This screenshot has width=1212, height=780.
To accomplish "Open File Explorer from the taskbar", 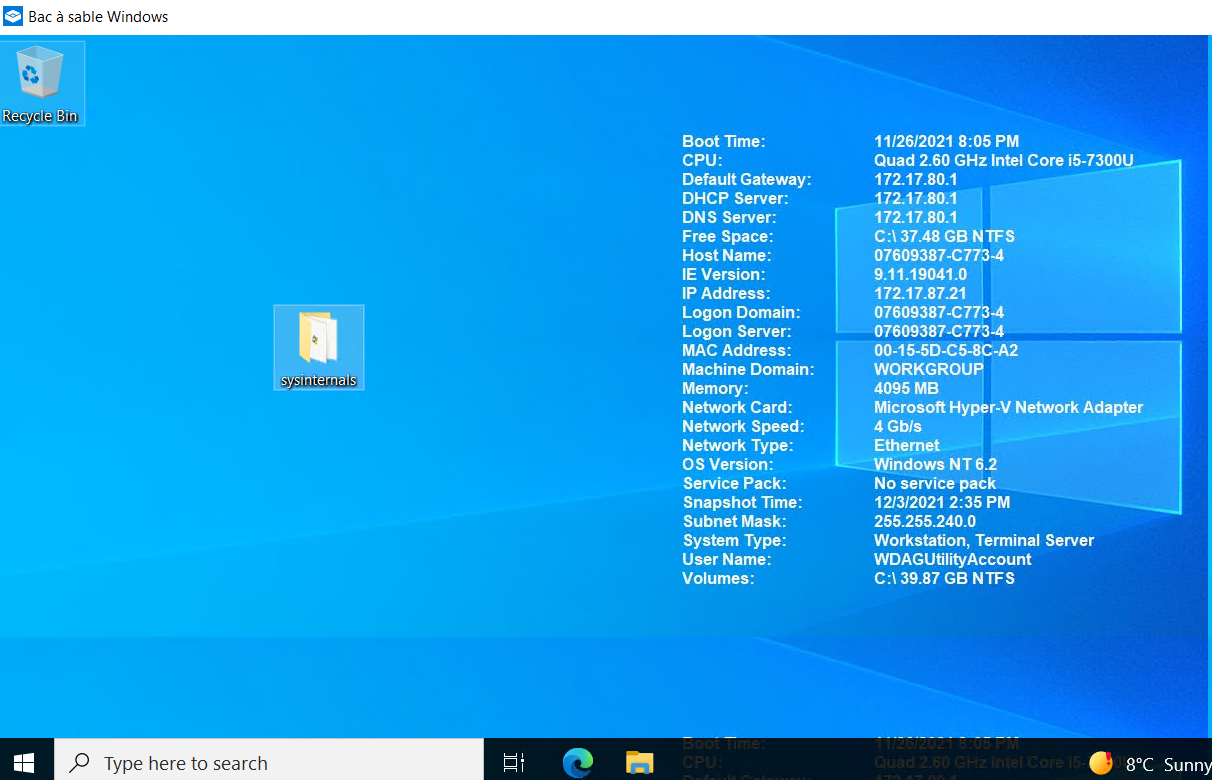I will (x=639, y=763).
